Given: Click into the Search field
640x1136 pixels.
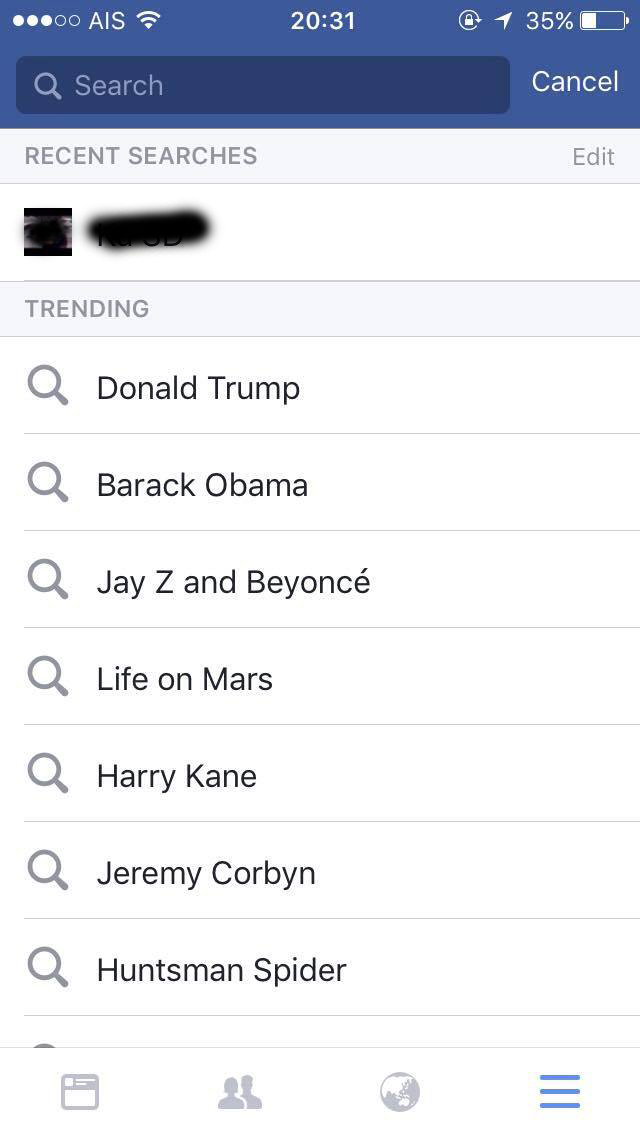Looking at the screenshot, I should point(280,86).
